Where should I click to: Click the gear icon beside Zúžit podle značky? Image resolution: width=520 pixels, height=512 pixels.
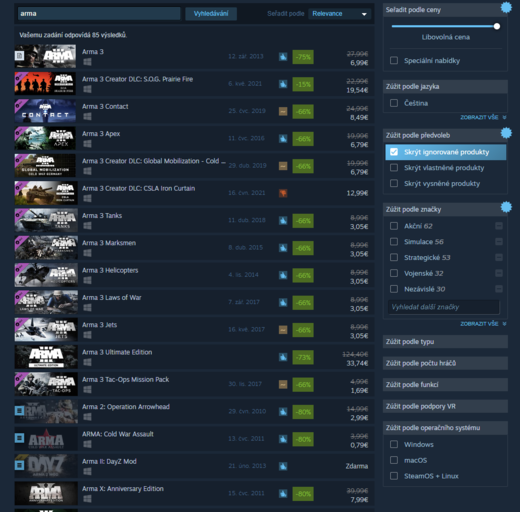pos(506,207)
